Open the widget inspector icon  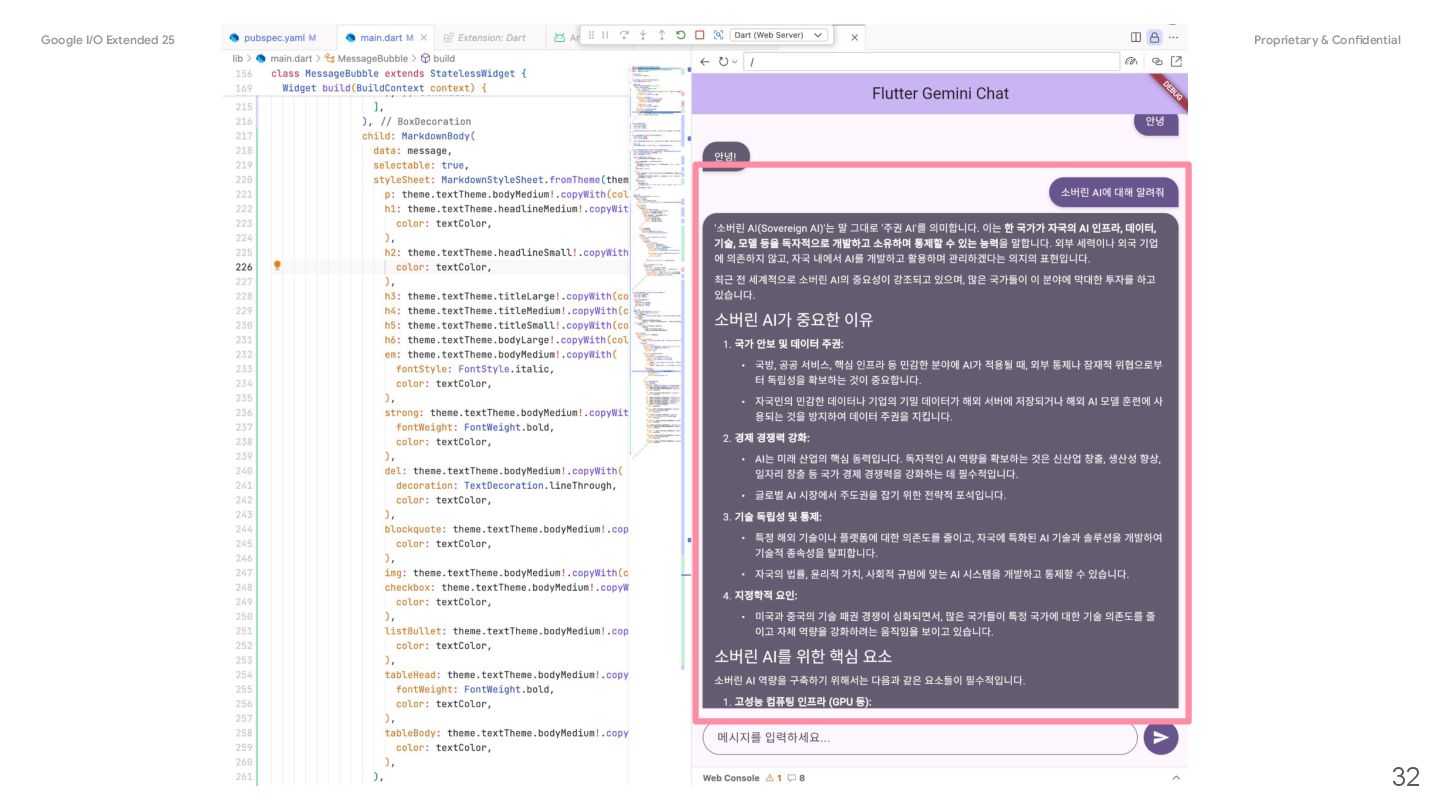pyautogui.click(x=718, y=35)
